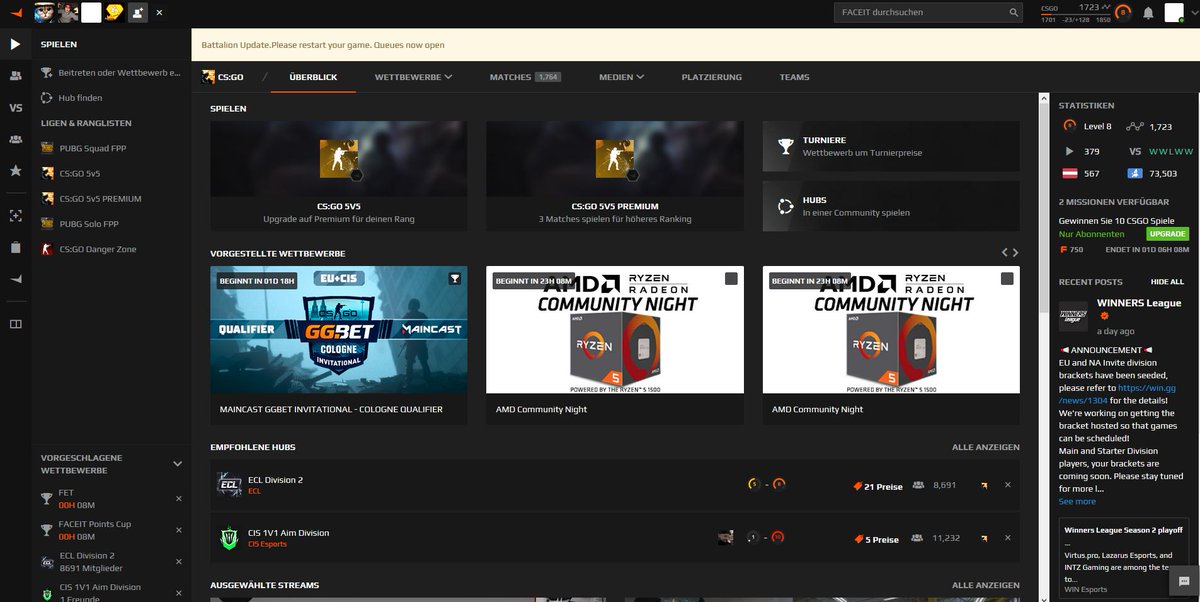Click '21 Preise' tag on ECL row
1200x602 pixels.
(x=878, y=486)
